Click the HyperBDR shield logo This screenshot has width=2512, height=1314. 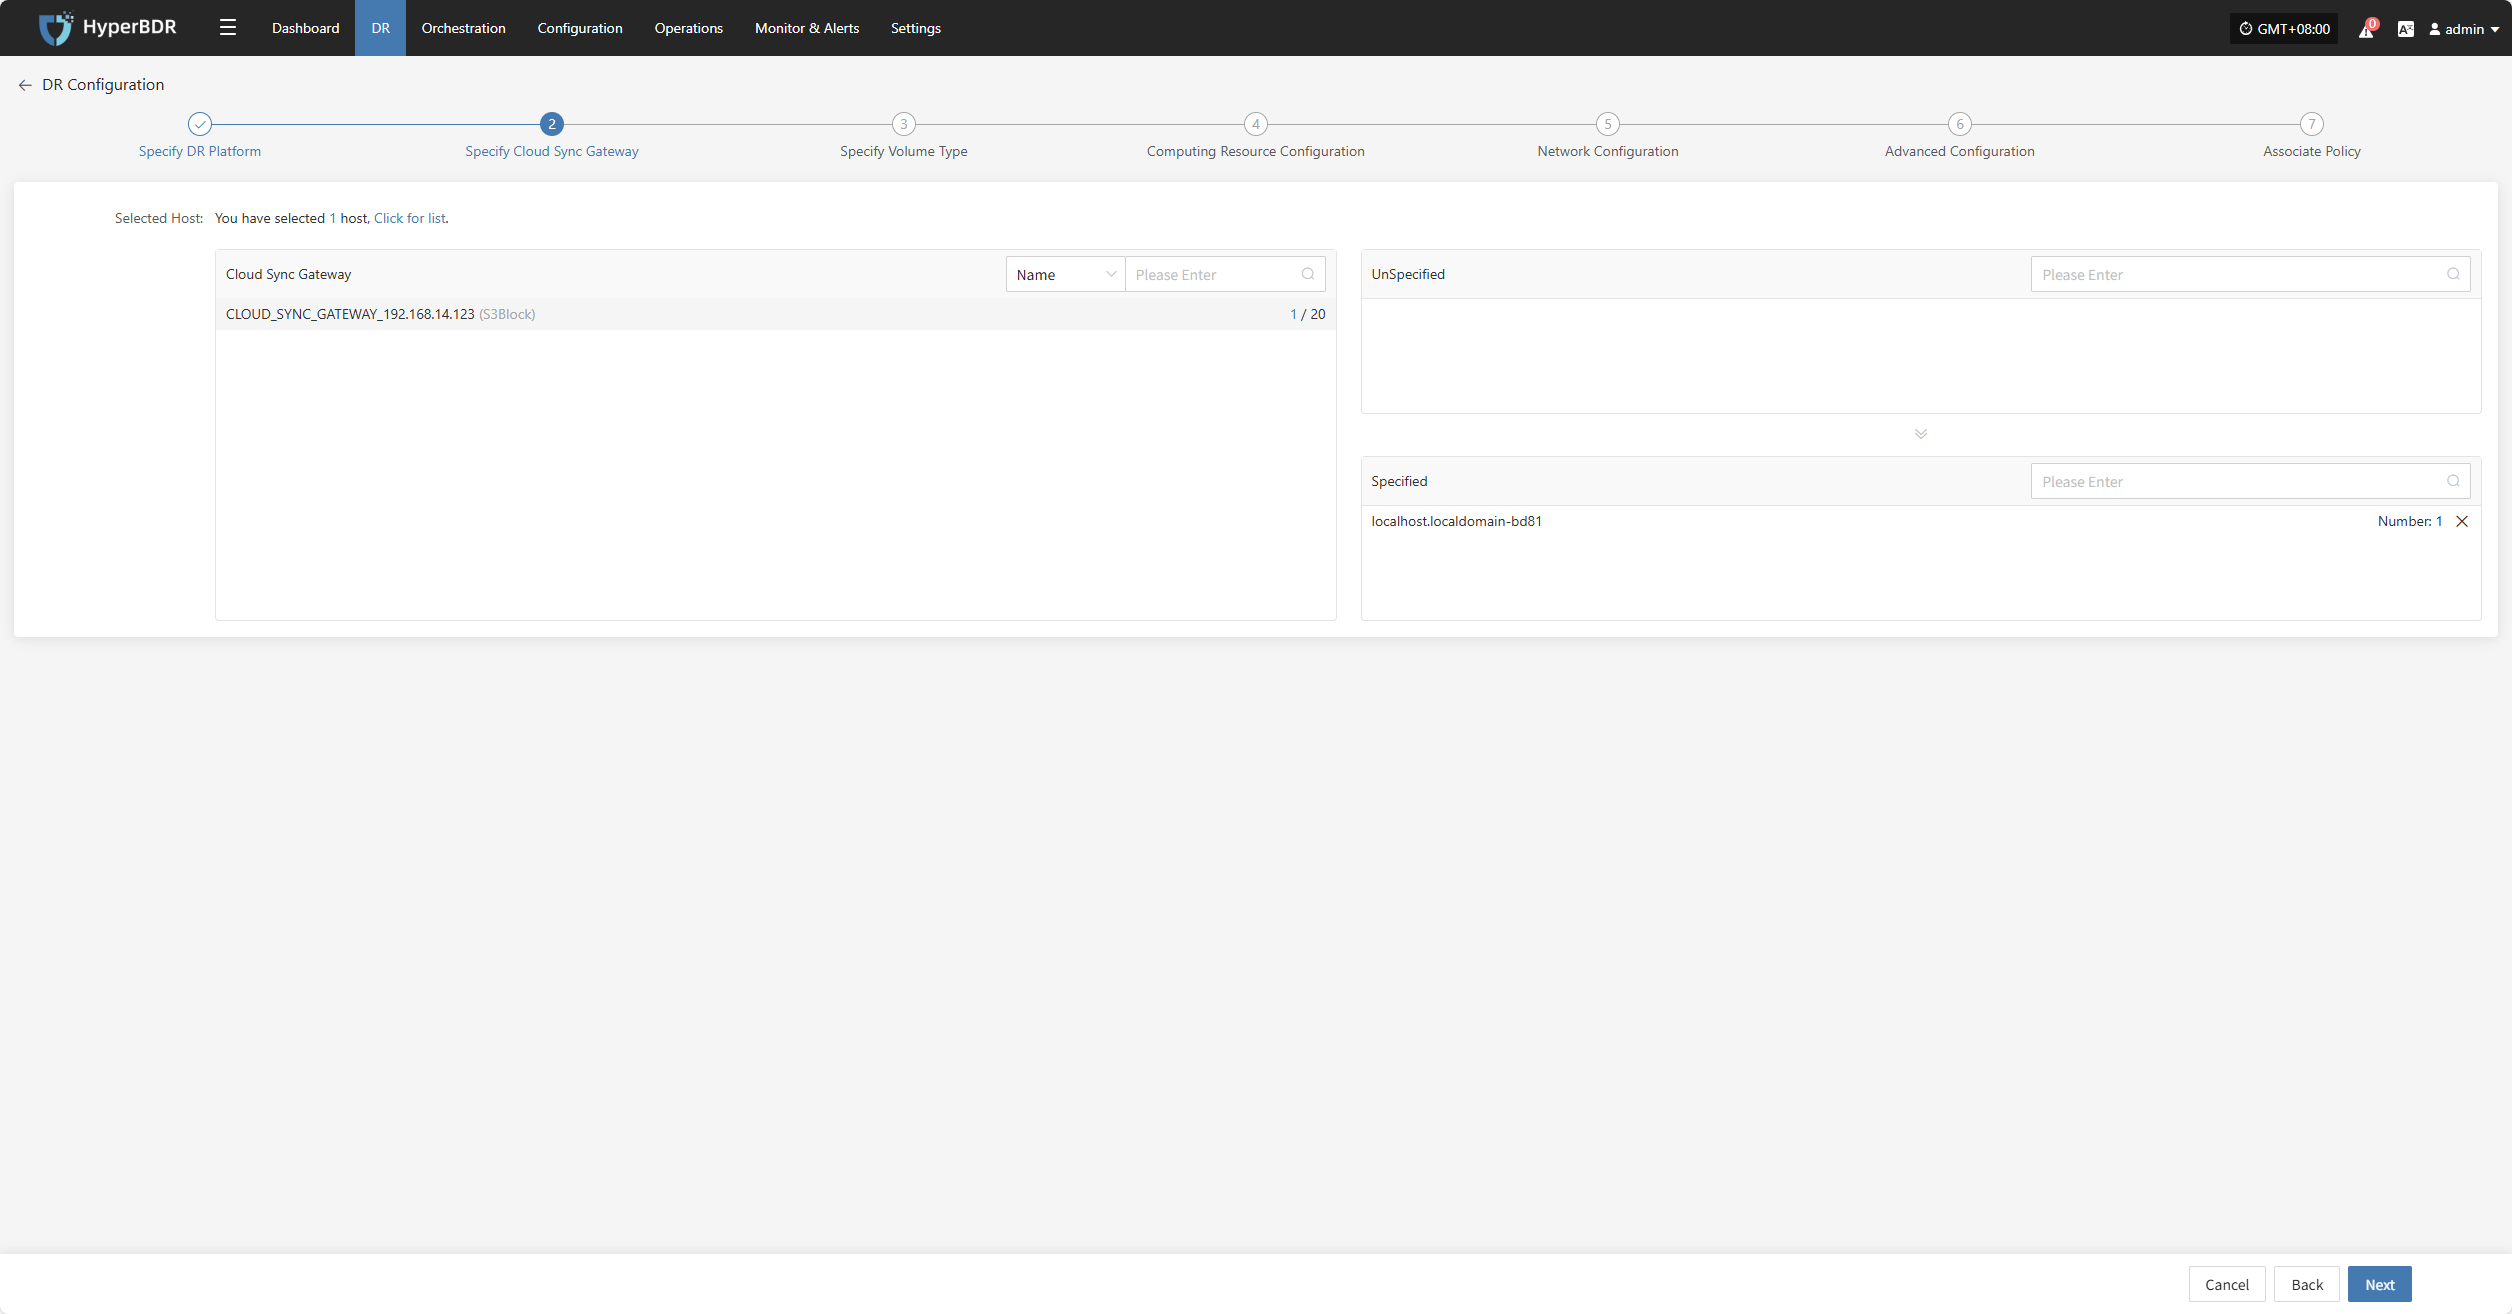[55, 28]
